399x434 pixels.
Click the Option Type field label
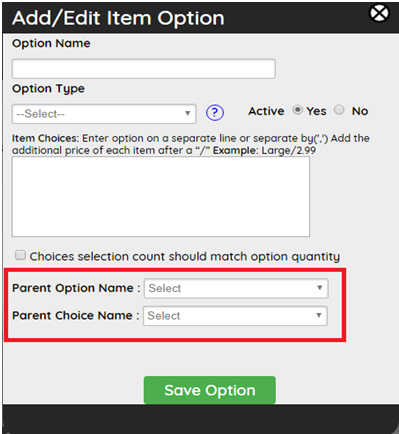pyautogui.click(x=48, y=89)
